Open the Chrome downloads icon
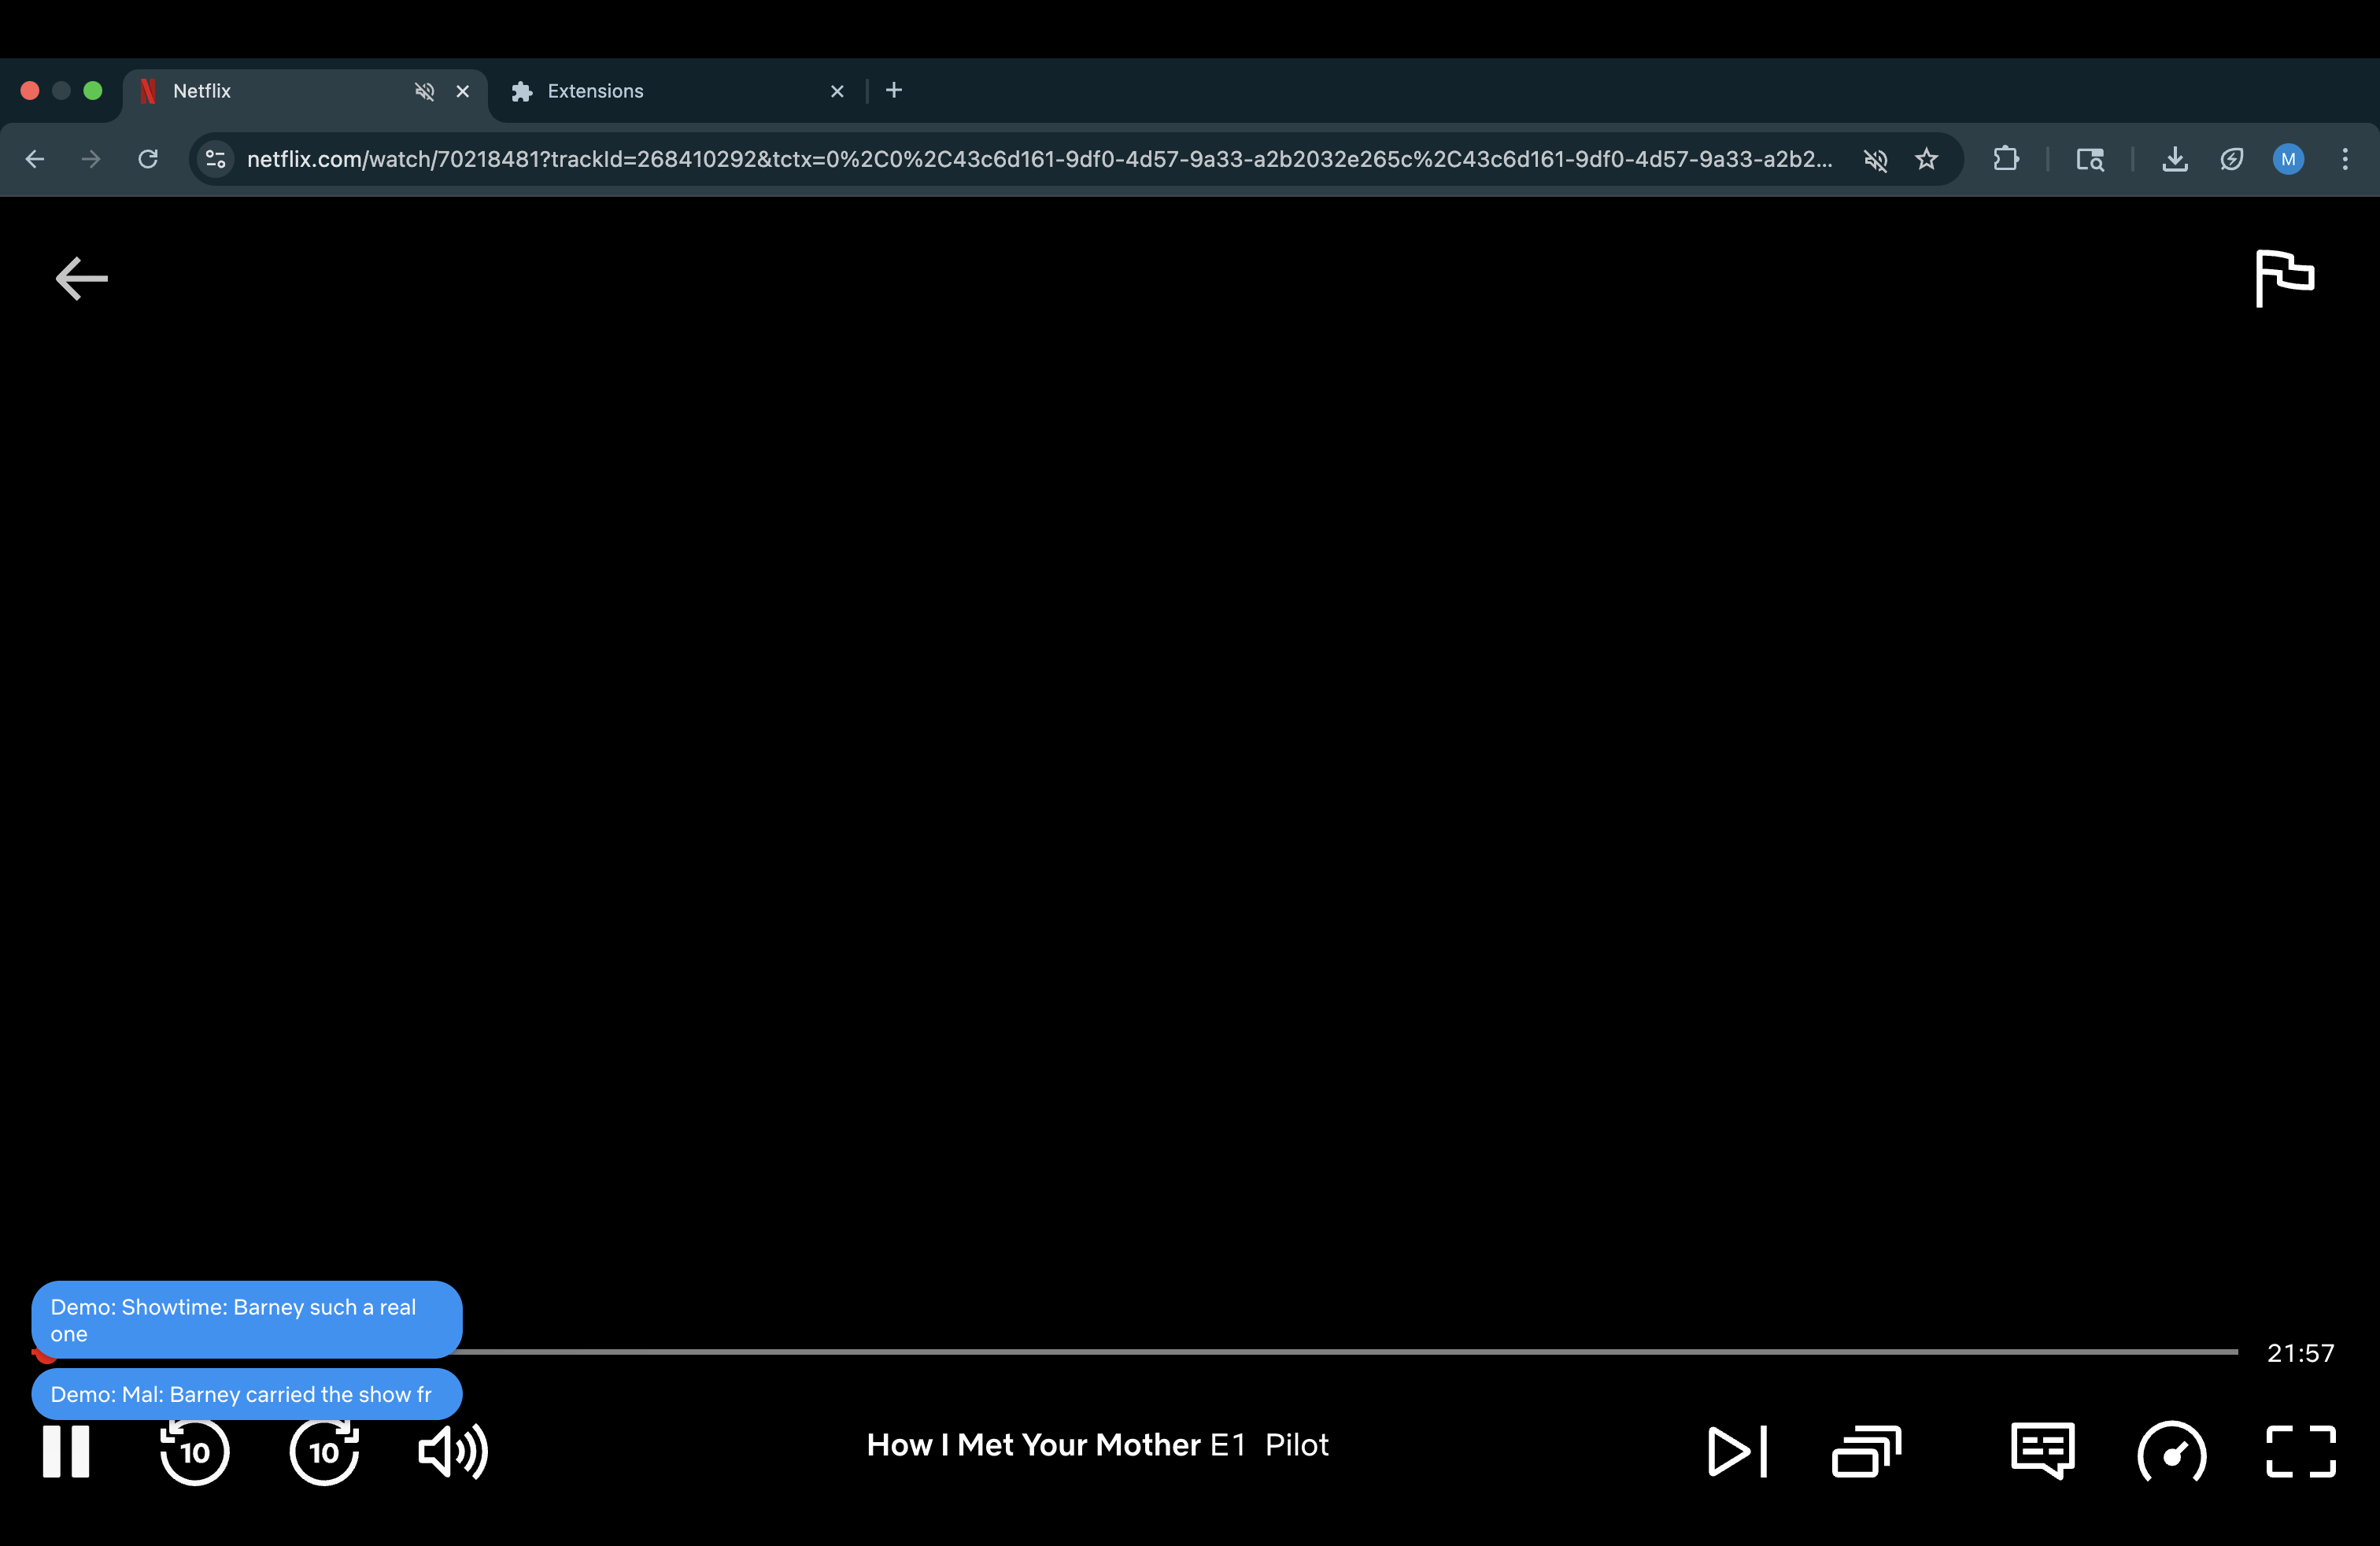This screenshot has height=1546, width=2380. (2174, 159)
